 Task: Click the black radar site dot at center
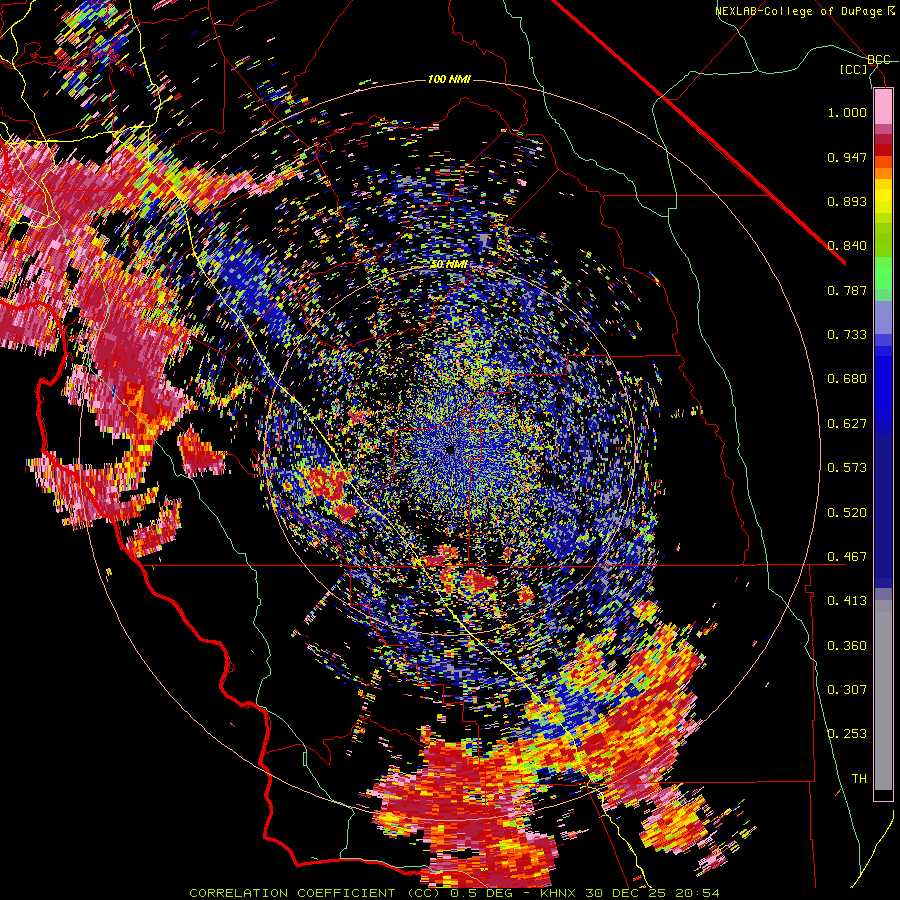pyautogui.click(x=450, y=450)
